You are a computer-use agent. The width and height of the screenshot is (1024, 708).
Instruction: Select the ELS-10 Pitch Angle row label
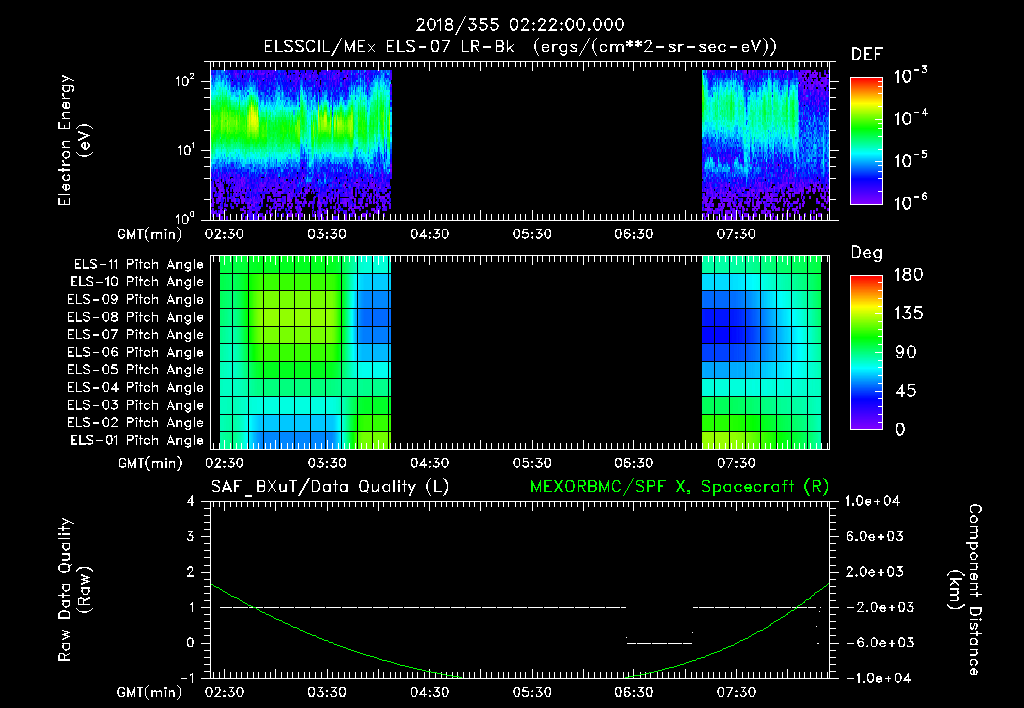[137, 282]
